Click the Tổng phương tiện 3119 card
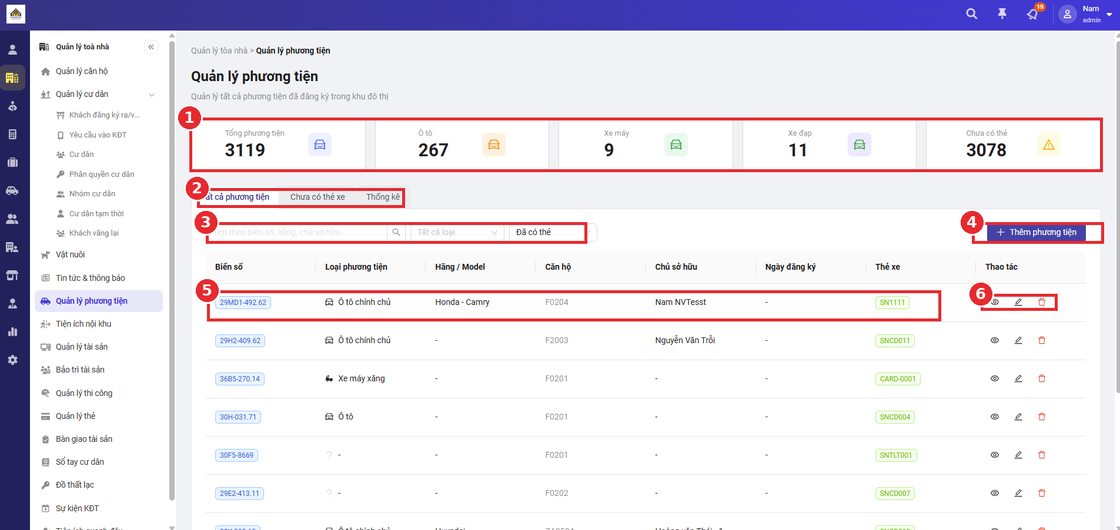Screen dimensions: 1120x530 tap(279, 144)
